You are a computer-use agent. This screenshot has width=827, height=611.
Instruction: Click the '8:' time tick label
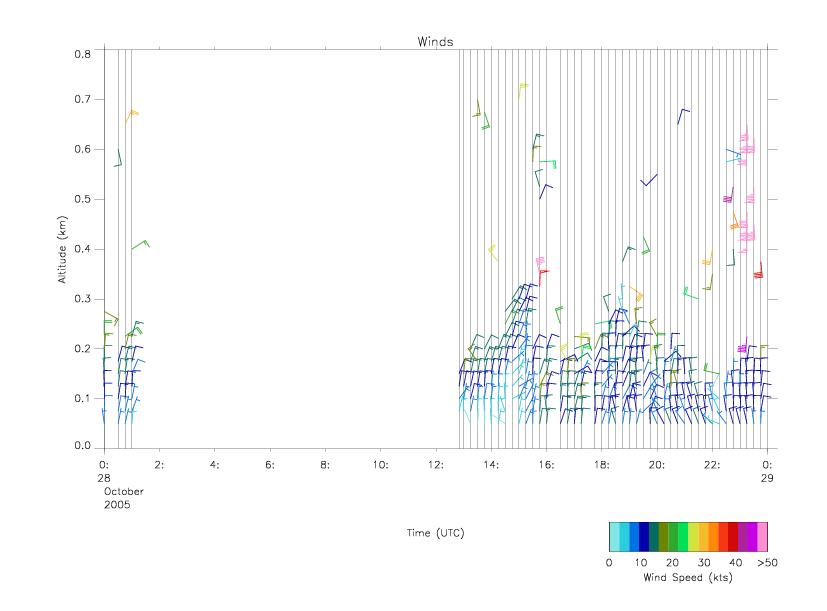[325, 465]
